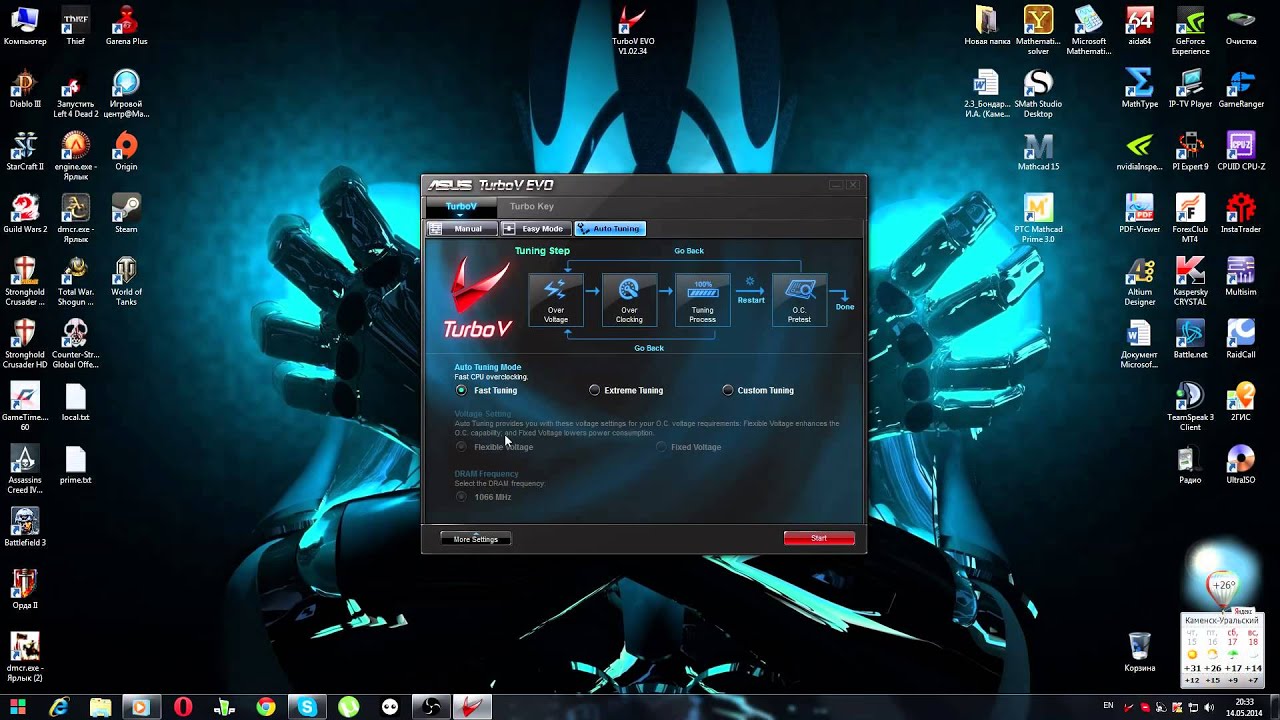Click the More Settings button
This screenshot has width=1280, height=720.
476,539
